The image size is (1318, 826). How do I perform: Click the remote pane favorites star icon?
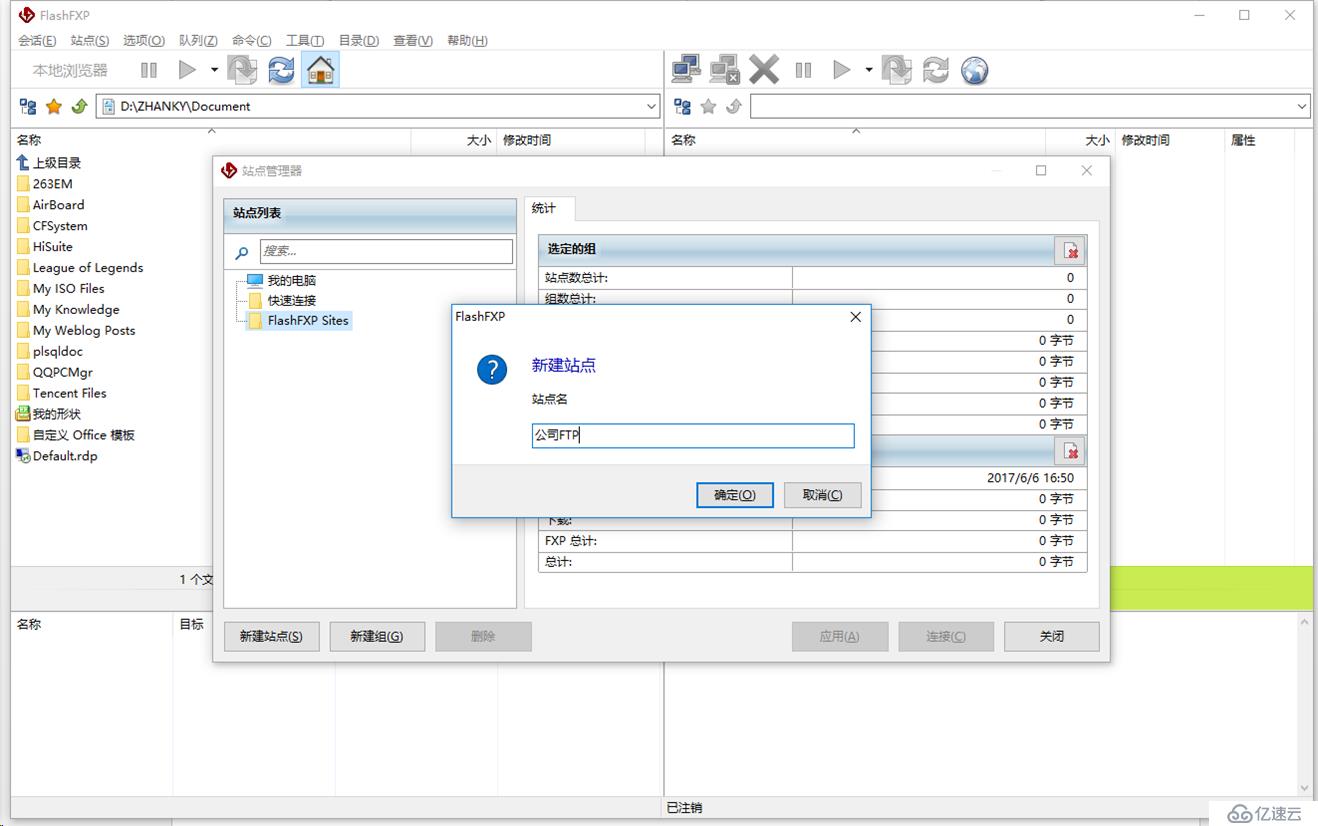pos(708,106)
